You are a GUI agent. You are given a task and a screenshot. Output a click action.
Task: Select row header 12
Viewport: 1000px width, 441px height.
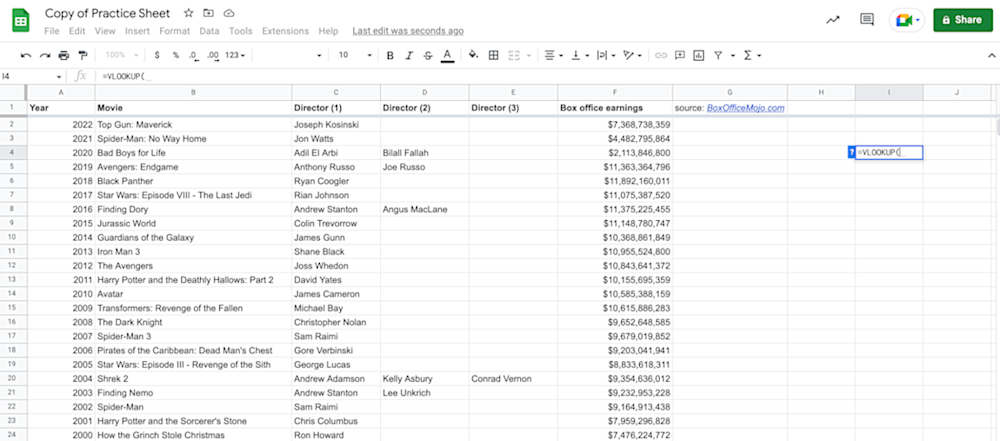click(x=13, y=265)
